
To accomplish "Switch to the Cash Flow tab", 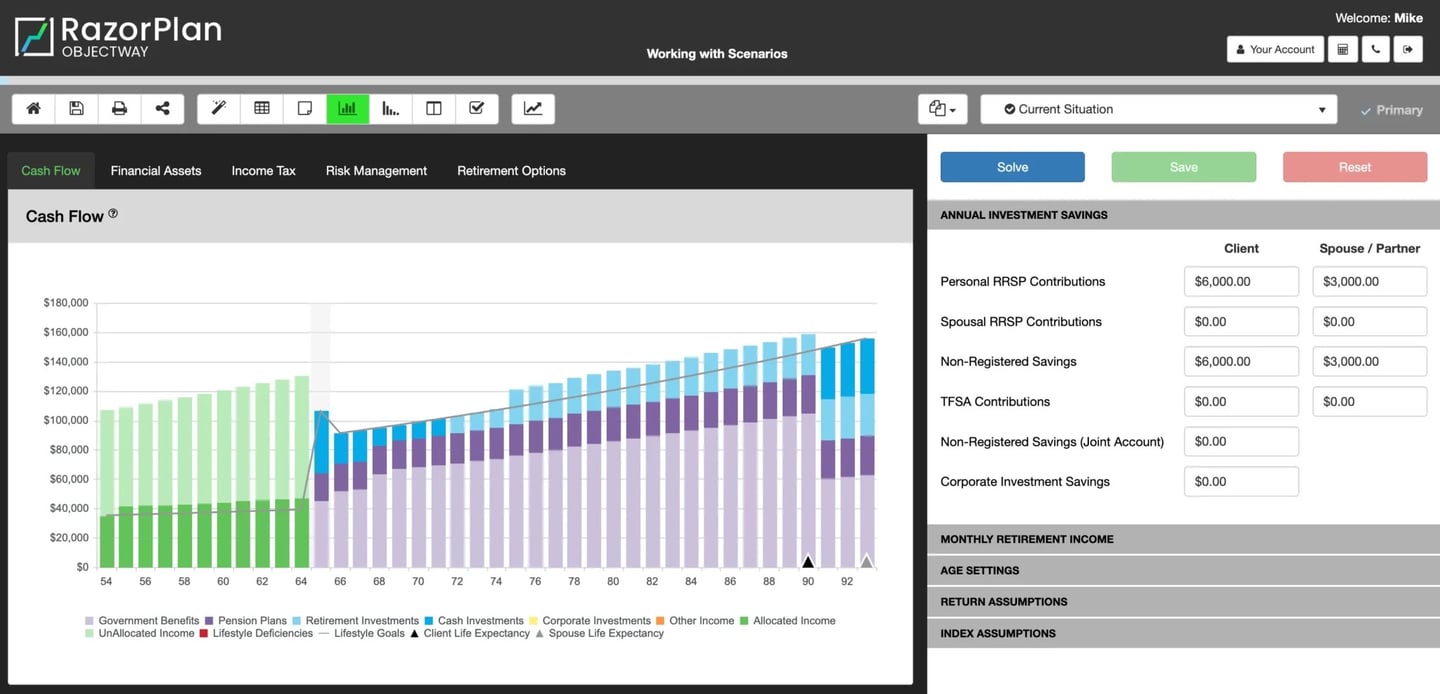I will coord(51,171).
